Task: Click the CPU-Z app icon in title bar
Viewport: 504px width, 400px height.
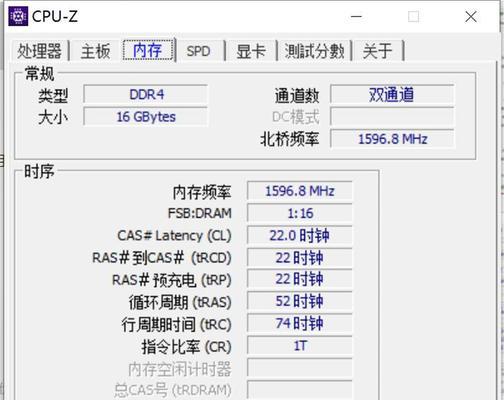Action: (18, 16)
